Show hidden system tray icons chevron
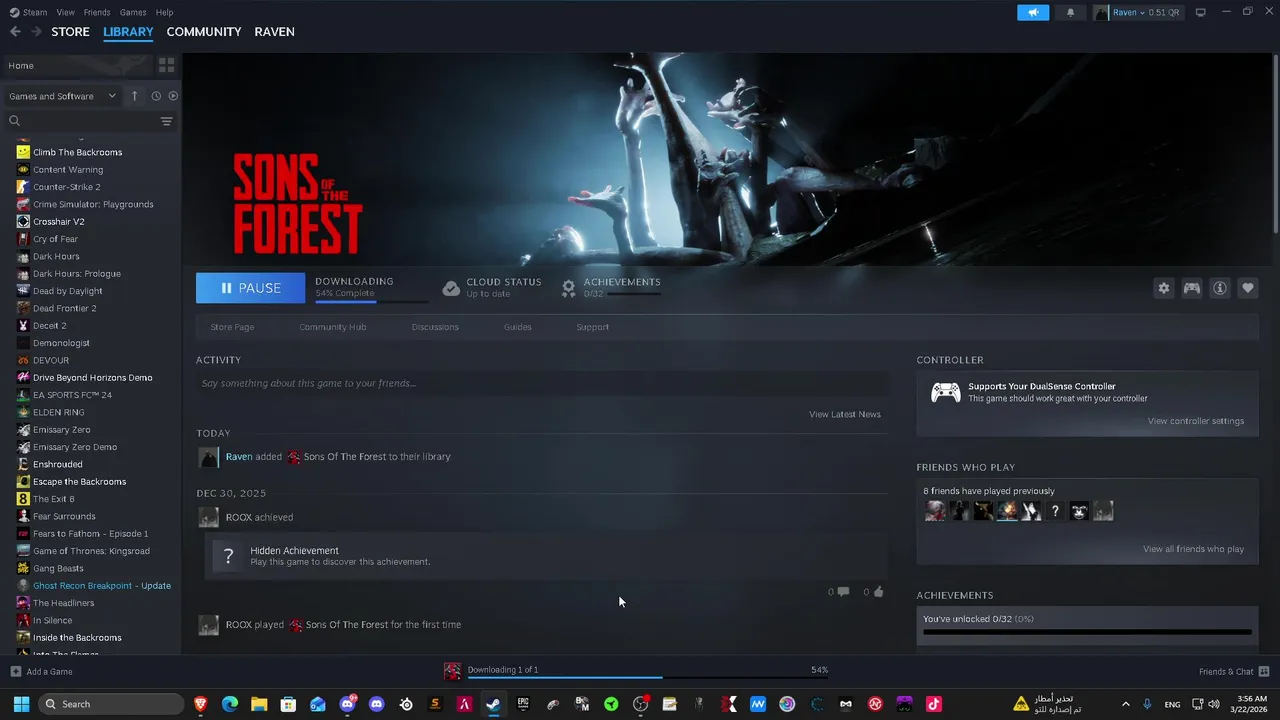Image resolution: width=1280 pixels, height=720 pixels. tap(1126, 704)
